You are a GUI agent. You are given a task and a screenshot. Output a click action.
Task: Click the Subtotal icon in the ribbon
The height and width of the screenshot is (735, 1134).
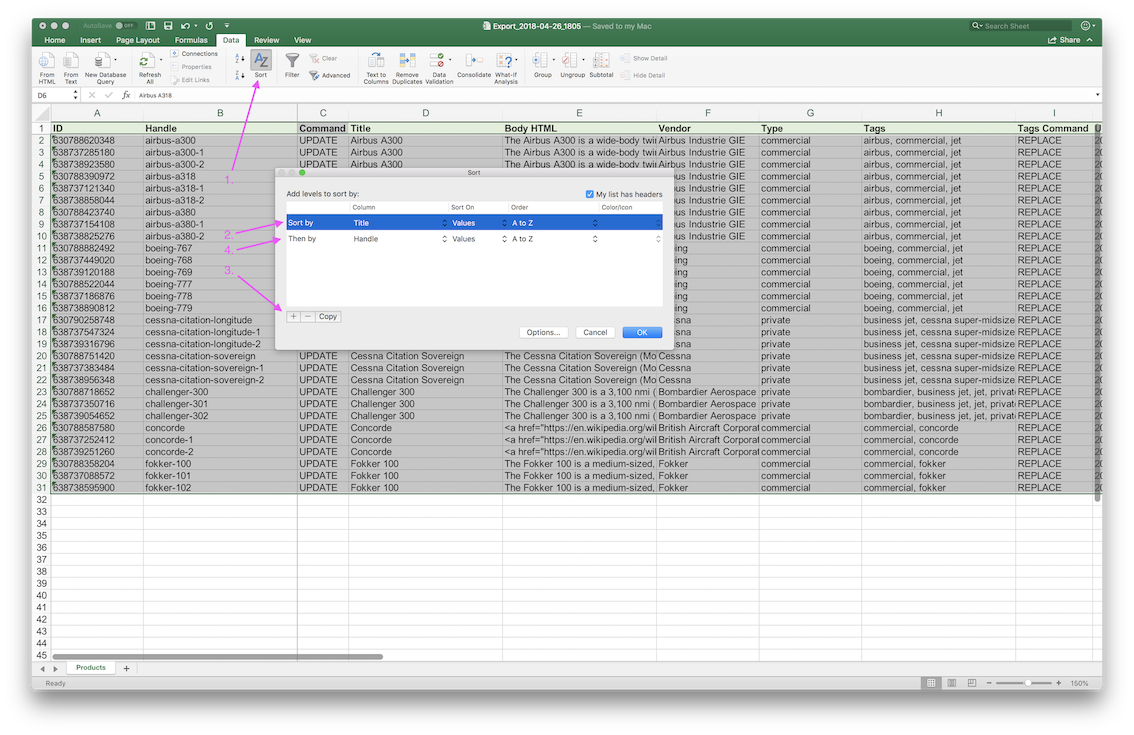(x=601, y=66)
